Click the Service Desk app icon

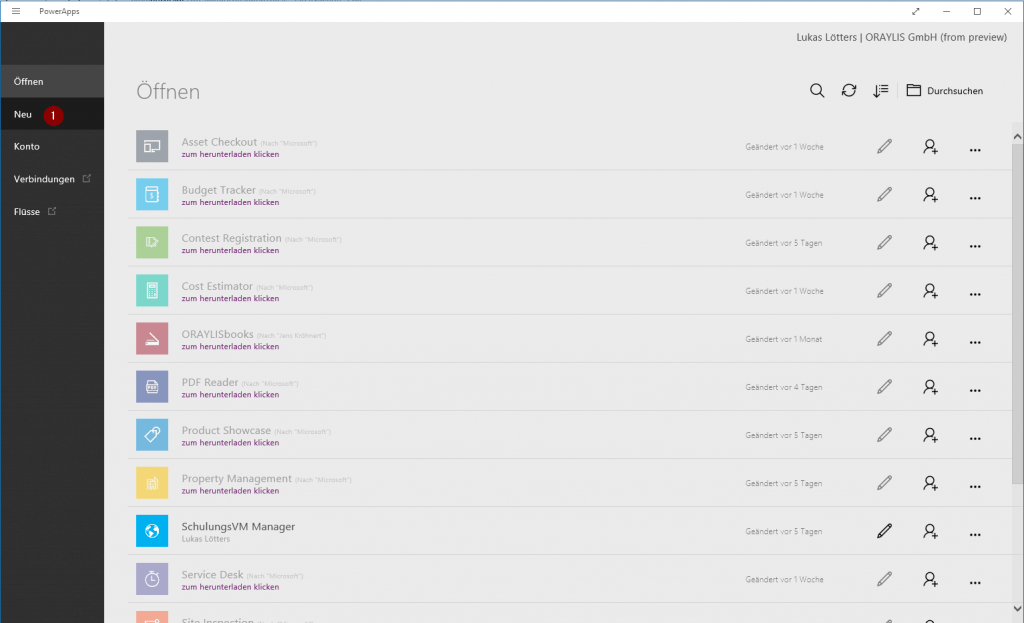pos(152,579)
